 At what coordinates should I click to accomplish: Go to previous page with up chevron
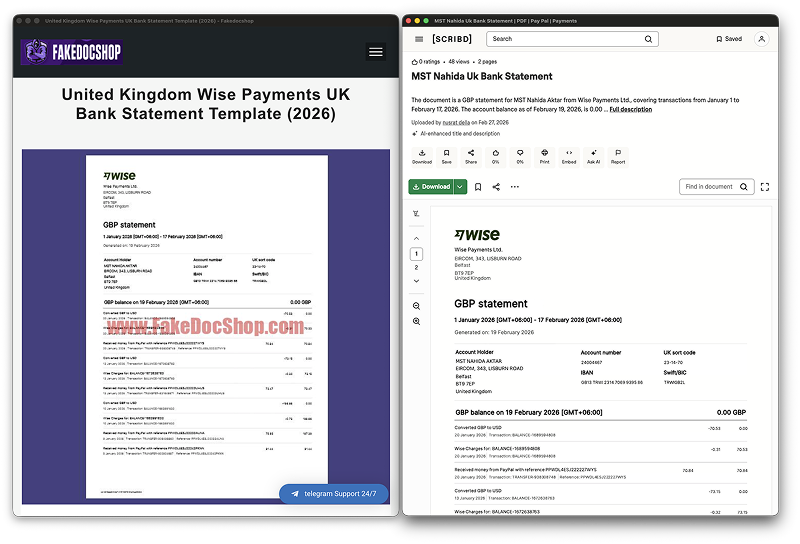tap(416, 238)
